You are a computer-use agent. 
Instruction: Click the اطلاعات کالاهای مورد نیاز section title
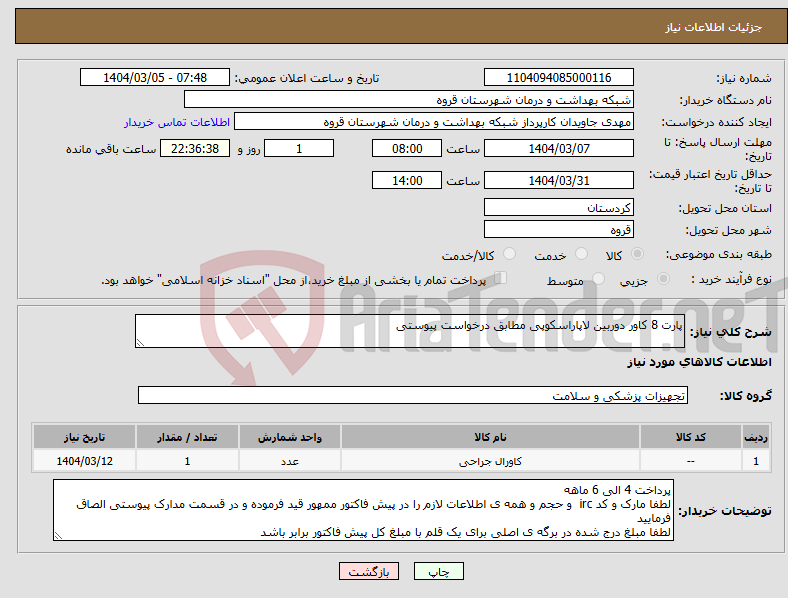699,362
